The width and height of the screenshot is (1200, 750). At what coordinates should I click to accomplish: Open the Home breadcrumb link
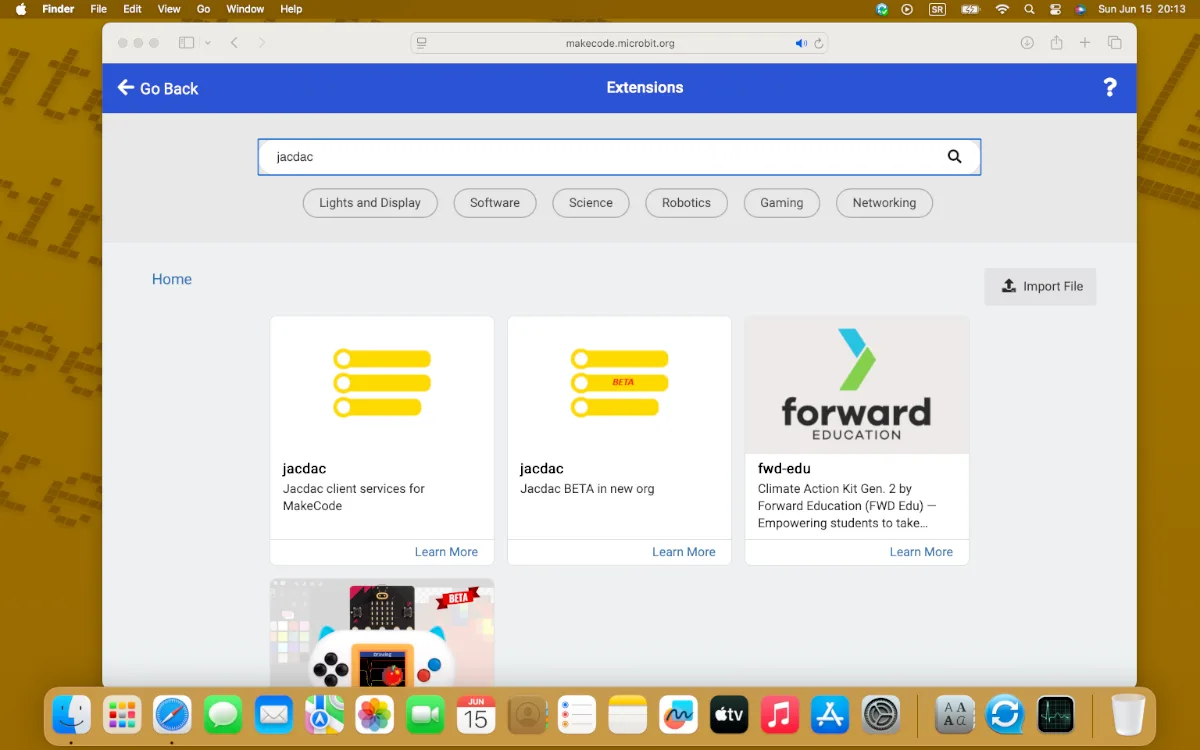pos(172,279)
